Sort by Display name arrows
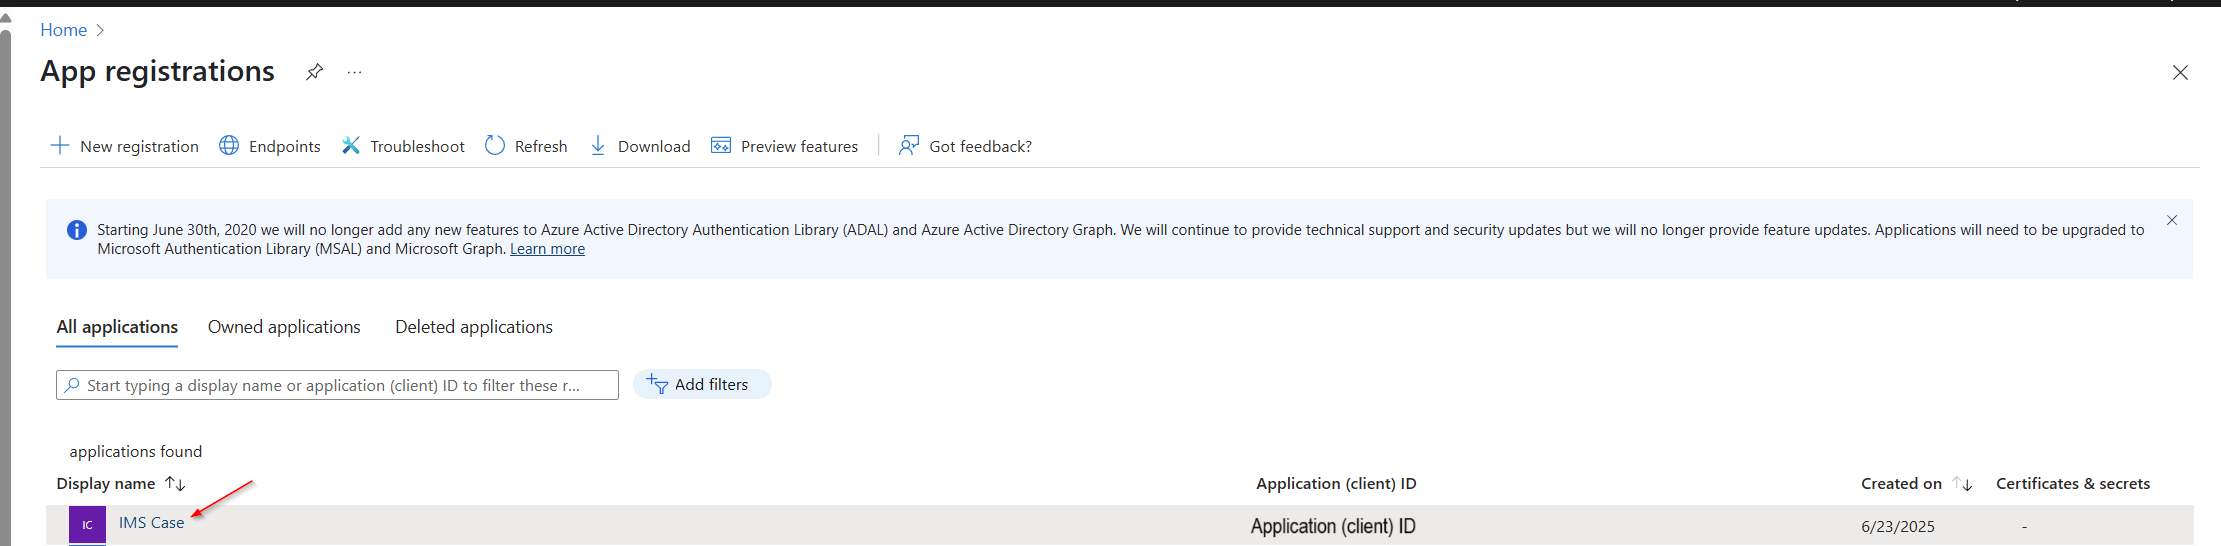This screenshot has height=546, width=2221. coord(175,484)
